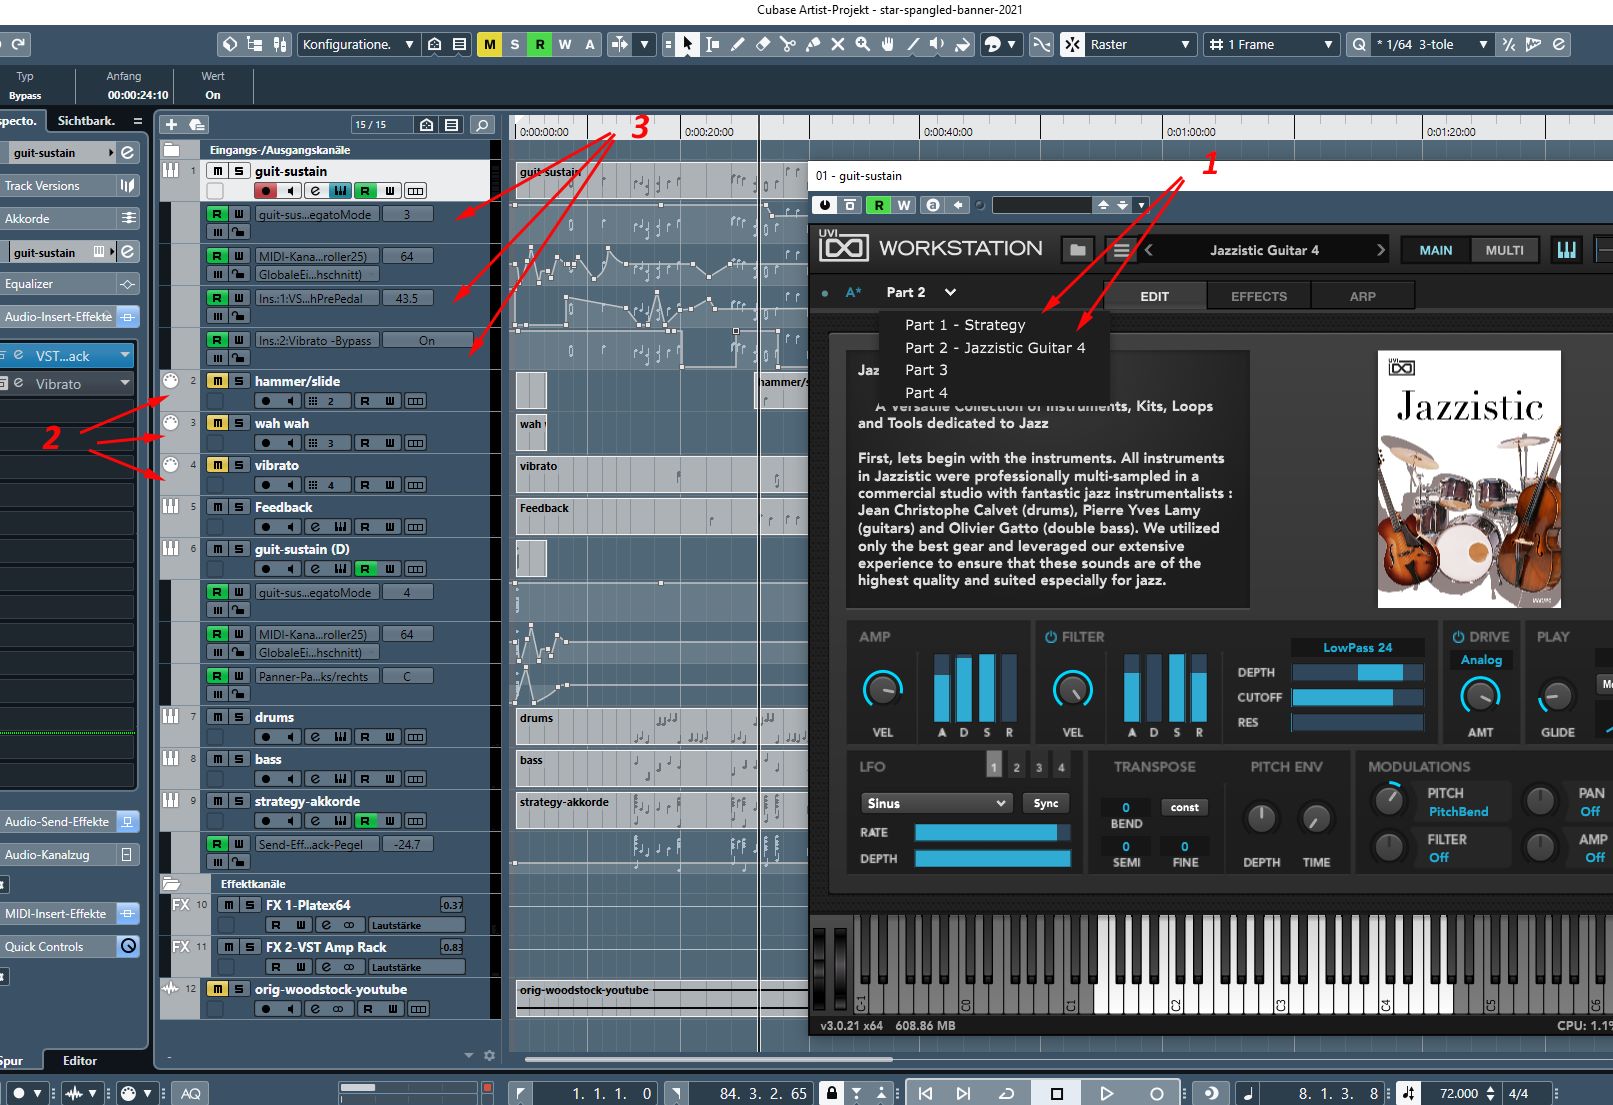Open AQ button in bottom bar
Viewport: 1613px width, 1105px height.
click(x=191, y=1093)
